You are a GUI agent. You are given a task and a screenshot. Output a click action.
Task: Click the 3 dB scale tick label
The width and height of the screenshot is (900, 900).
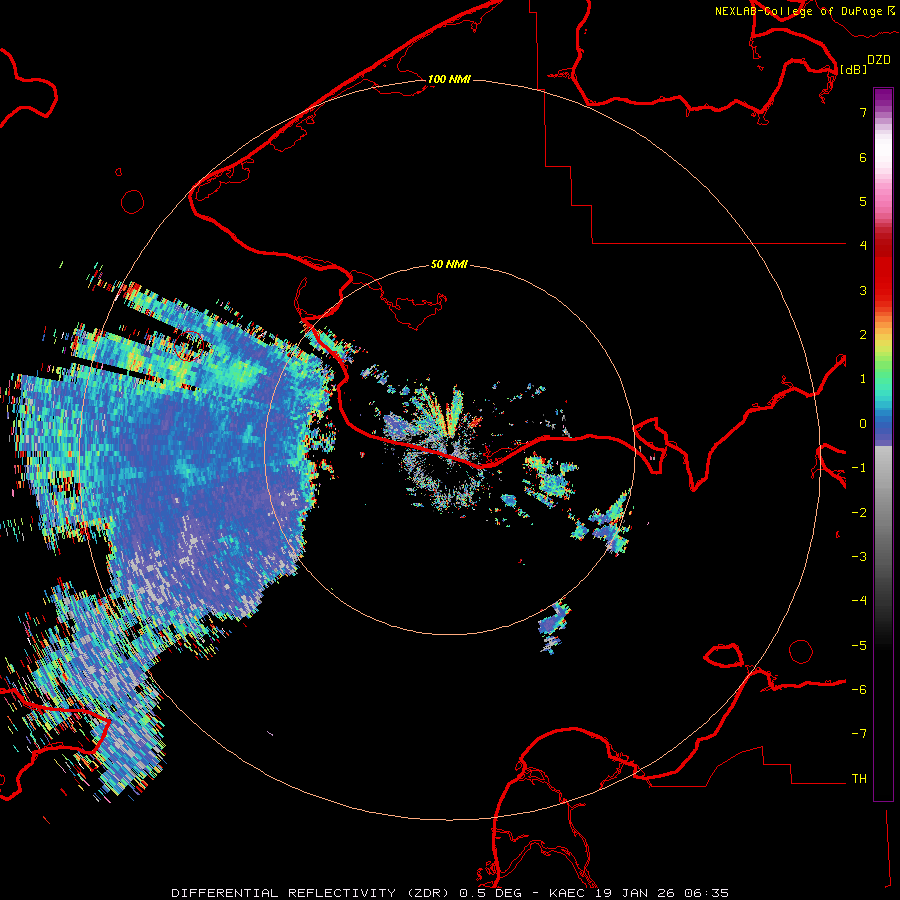863,290
